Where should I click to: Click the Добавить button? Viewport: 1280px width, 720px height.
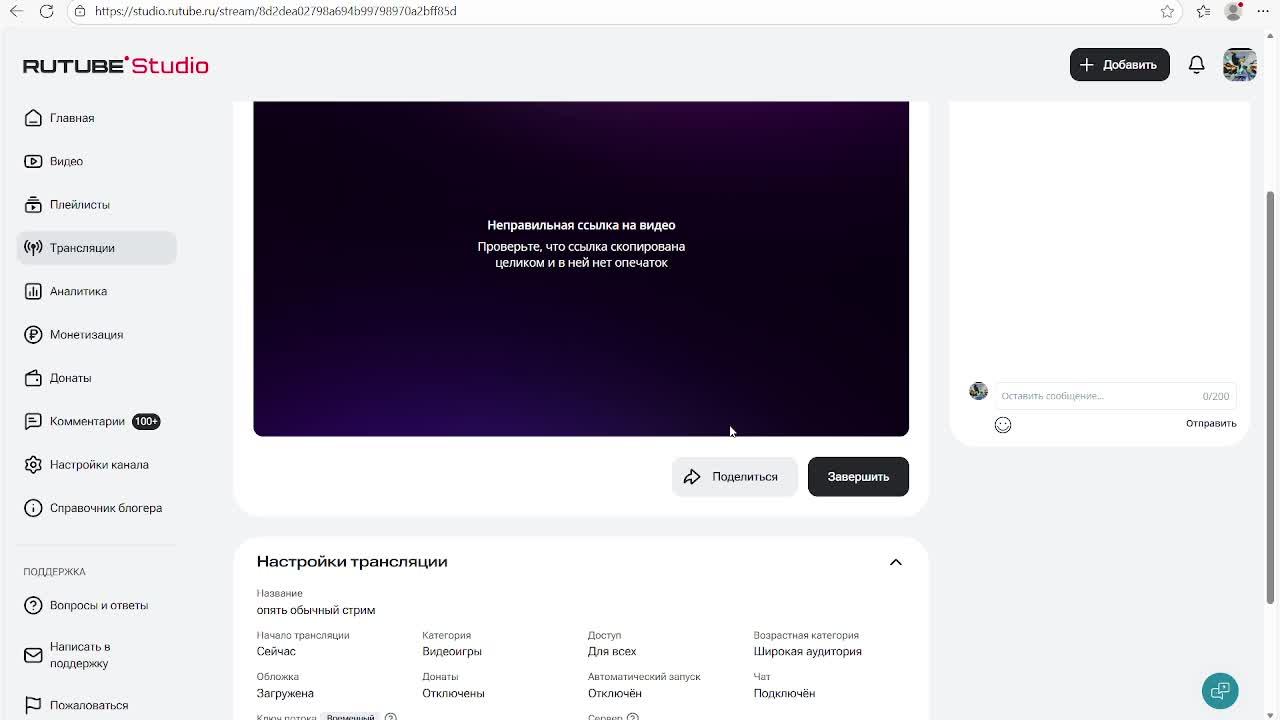(1119, 65)
